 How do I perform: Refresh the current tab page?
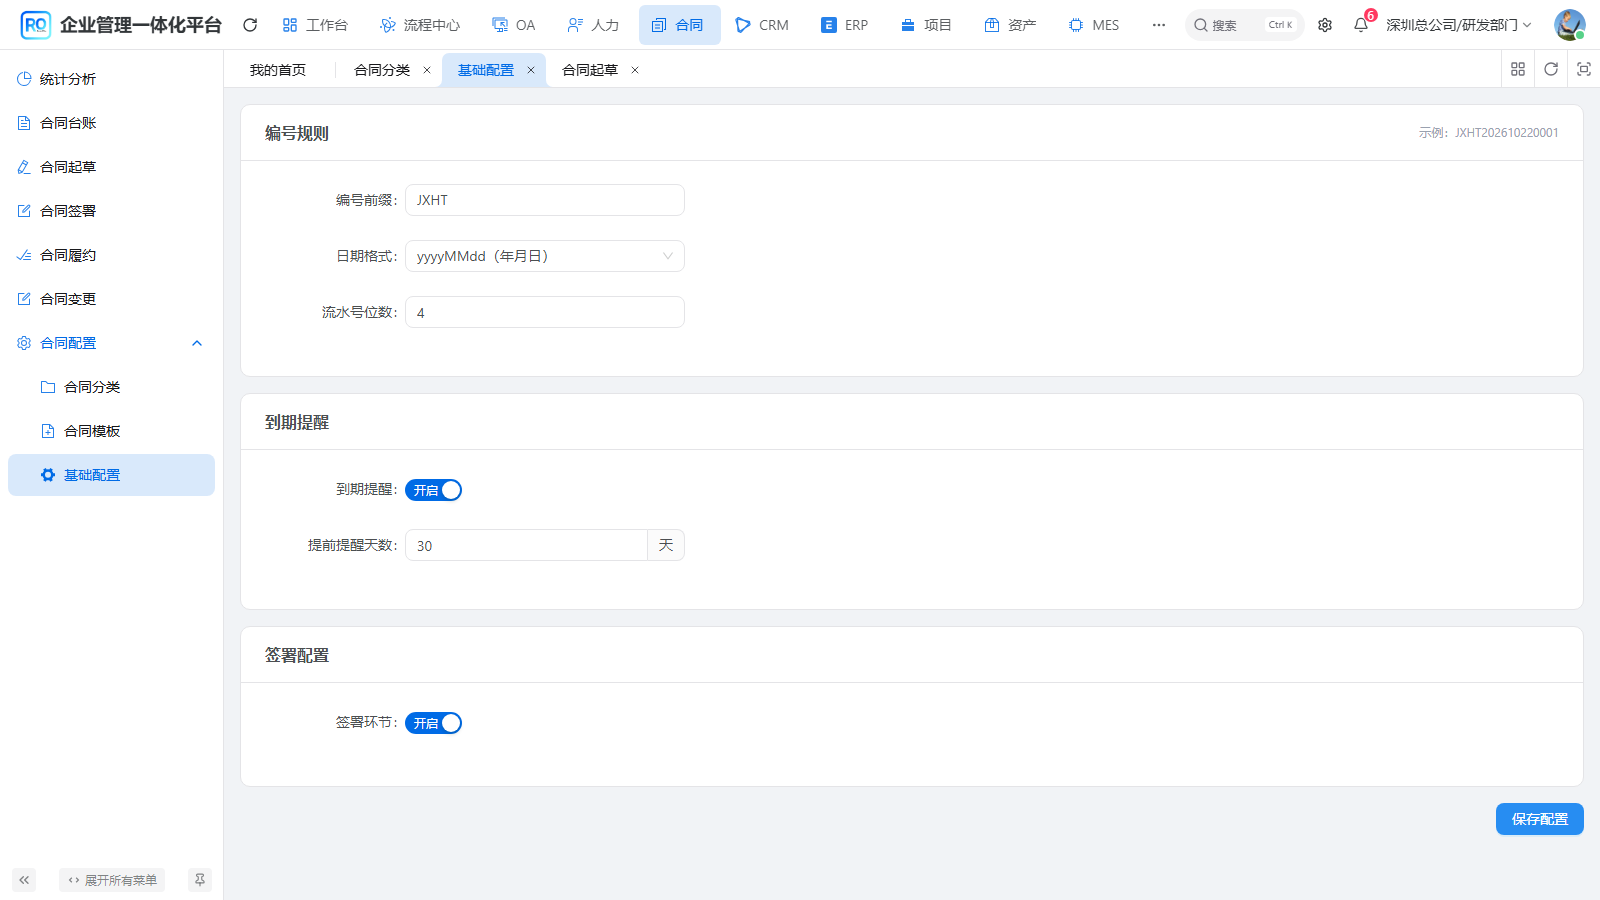[x=1551, y=69]
